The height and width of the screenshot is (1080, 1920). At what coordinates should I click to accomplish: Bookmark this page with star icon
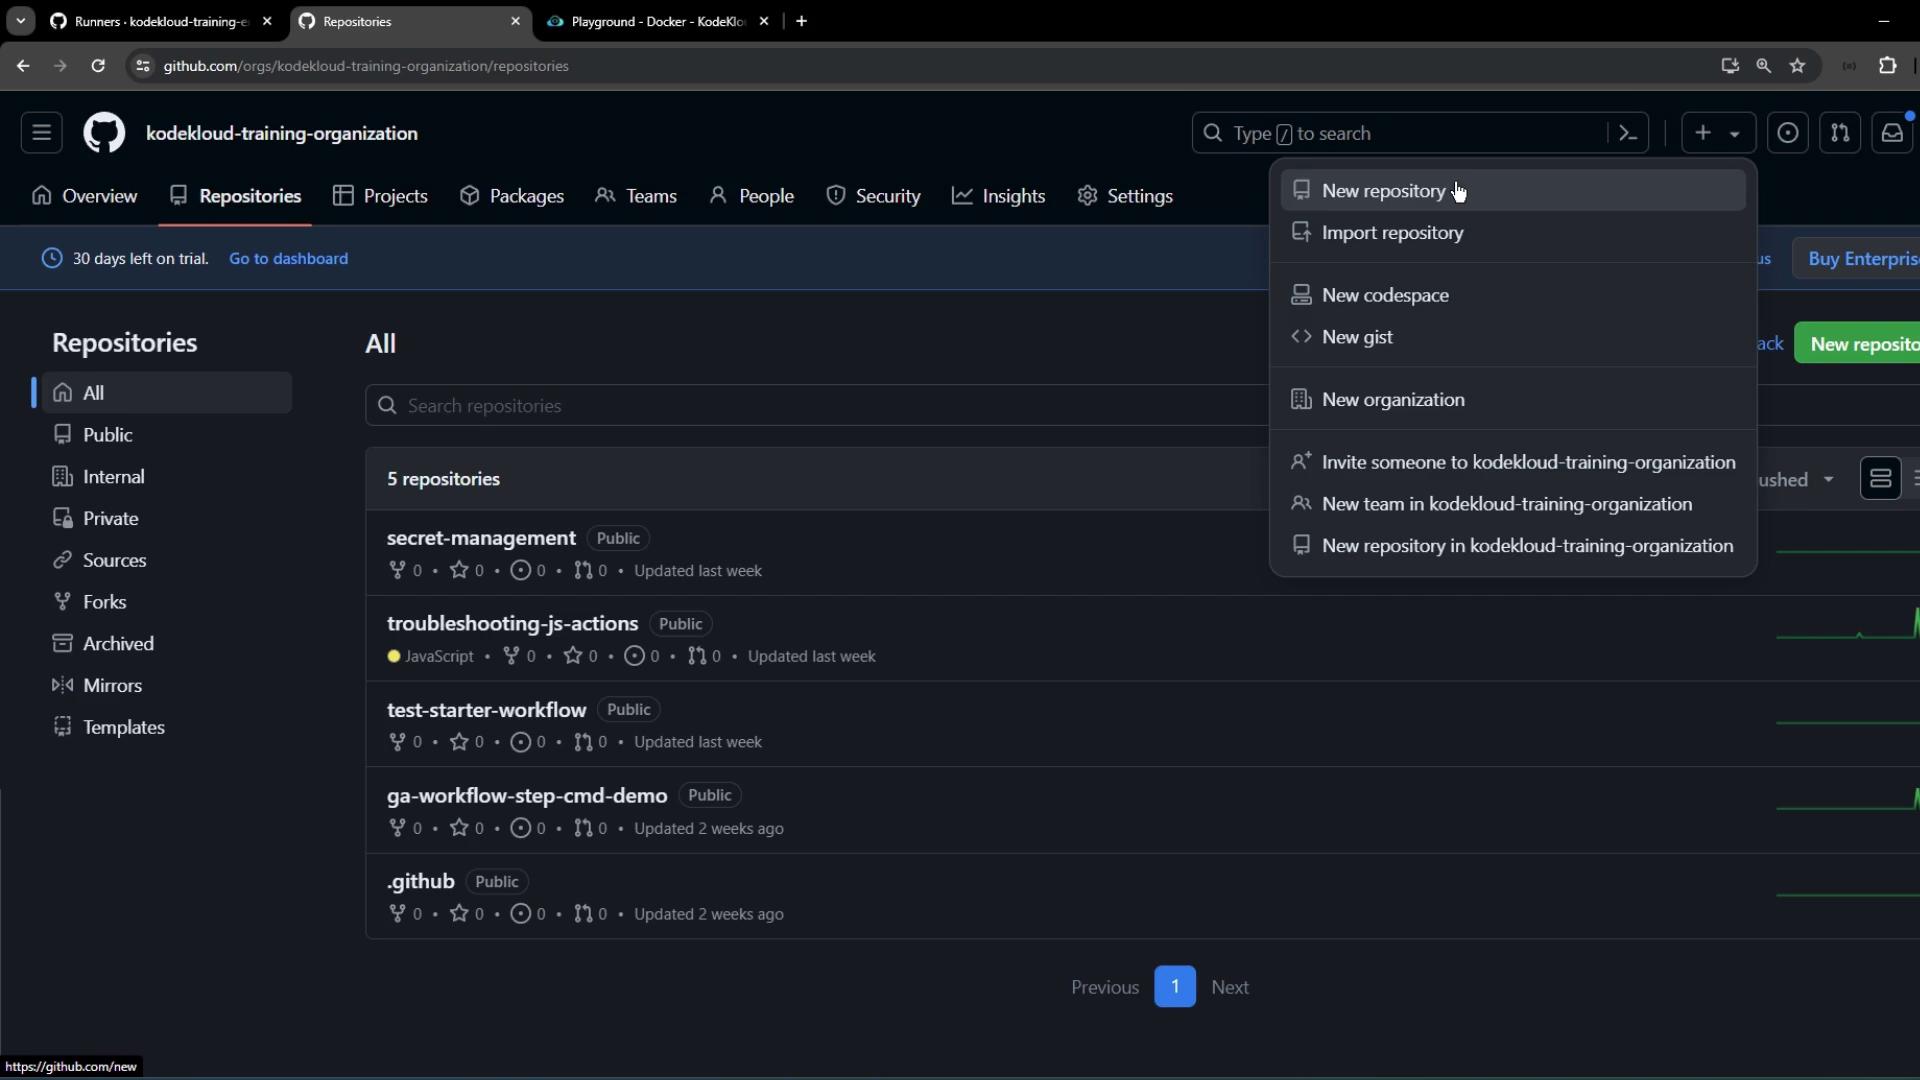tap(1797, 66)
